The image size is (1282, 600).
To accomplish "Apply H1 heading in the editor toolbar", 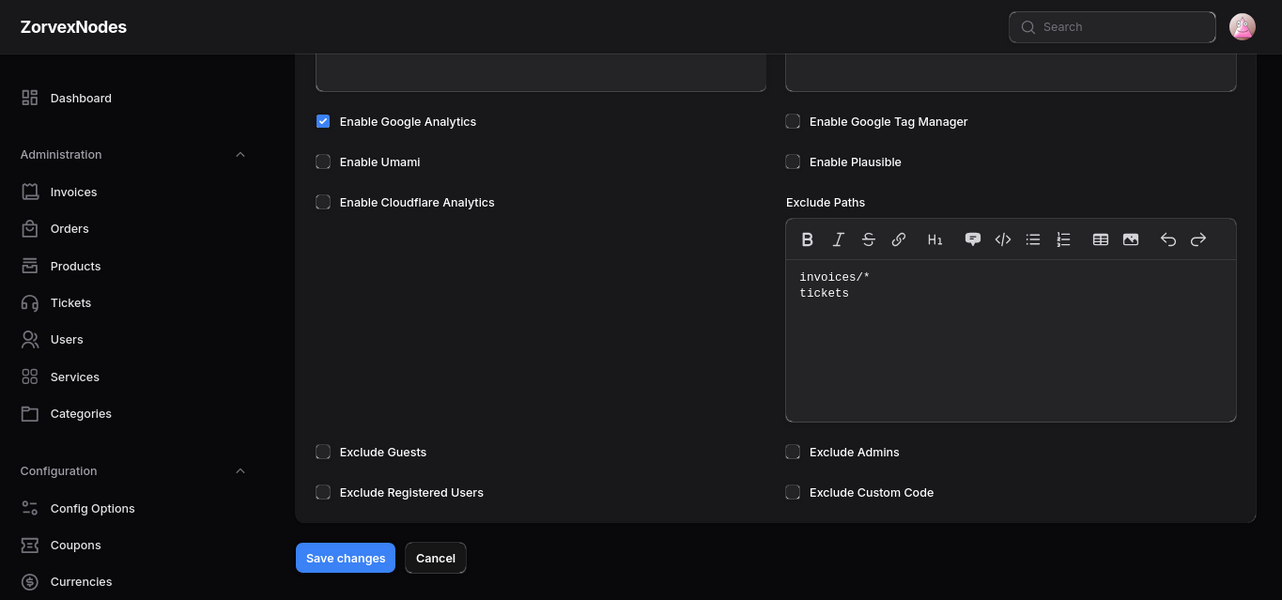I will point(935,239).
